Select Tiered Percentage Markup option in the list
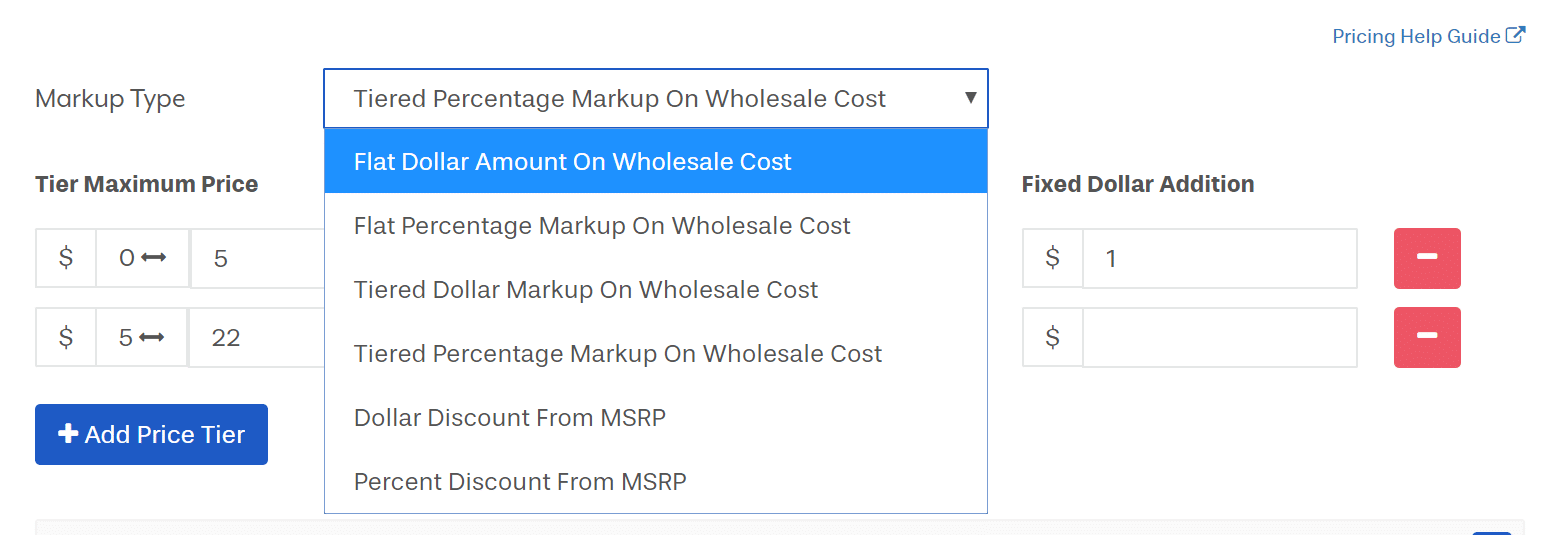1559x535 pixels. (x=618, y=354)
